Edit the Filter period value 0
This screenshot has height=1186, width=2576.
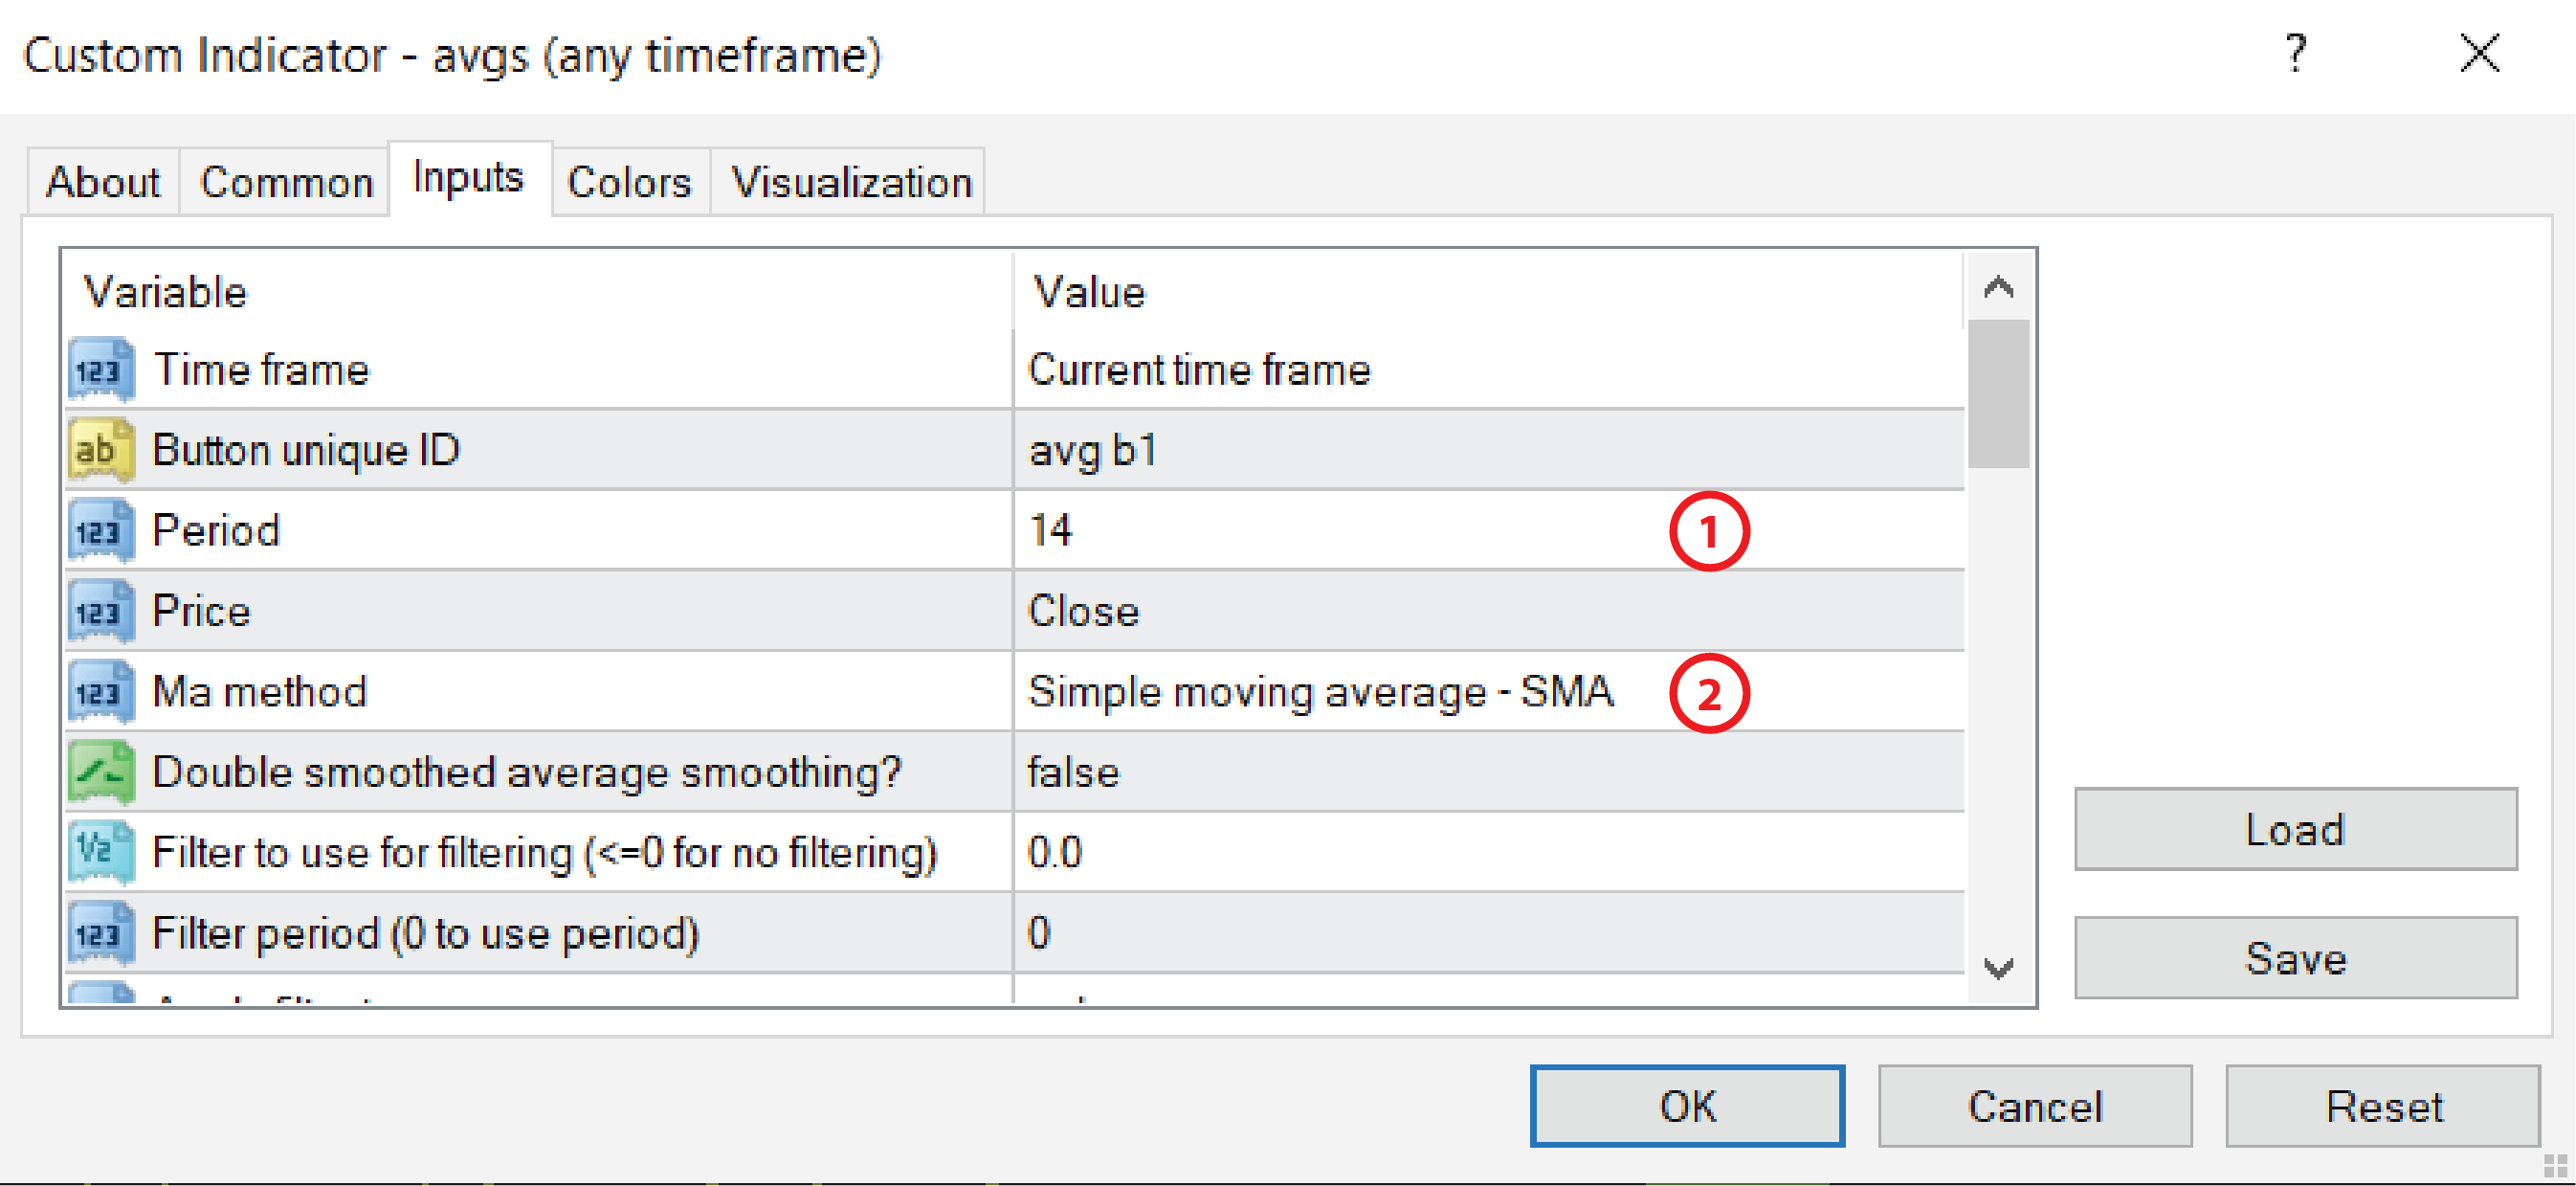pyautogui.click(x=1489, y=933)
